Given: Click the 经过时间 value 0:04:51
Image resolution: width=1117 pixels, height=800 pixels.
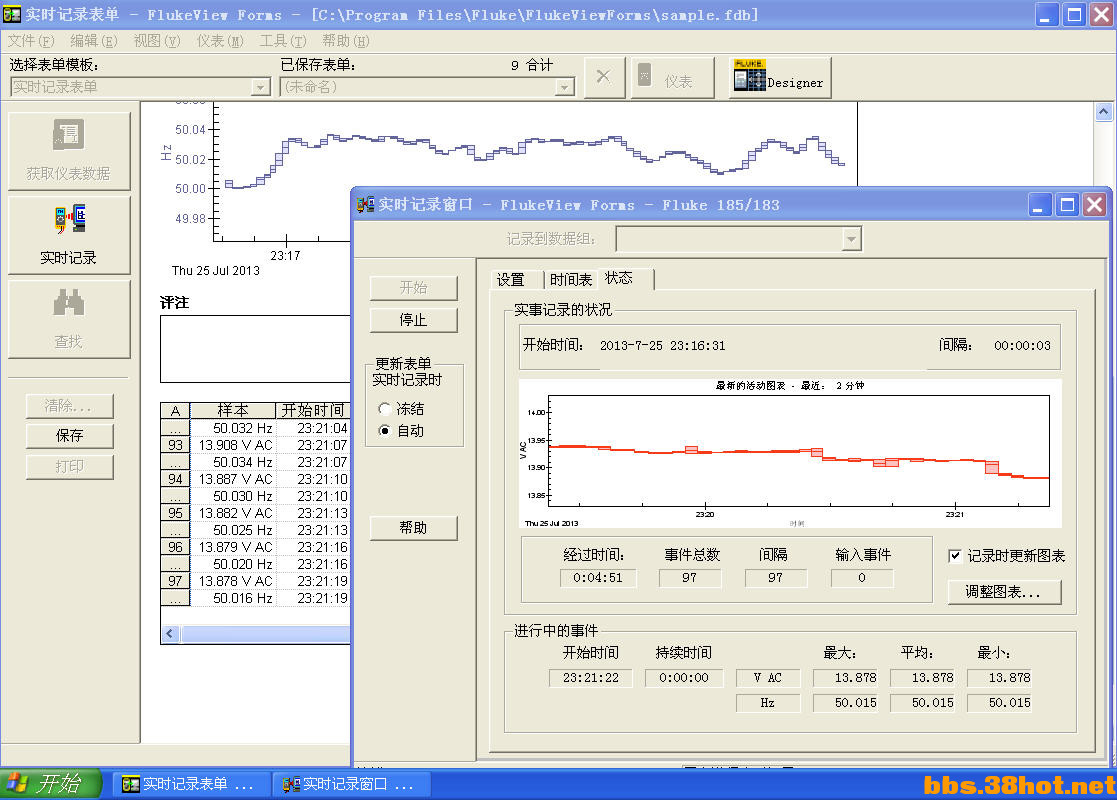Looking at the screenshot, I should point(598,578).
